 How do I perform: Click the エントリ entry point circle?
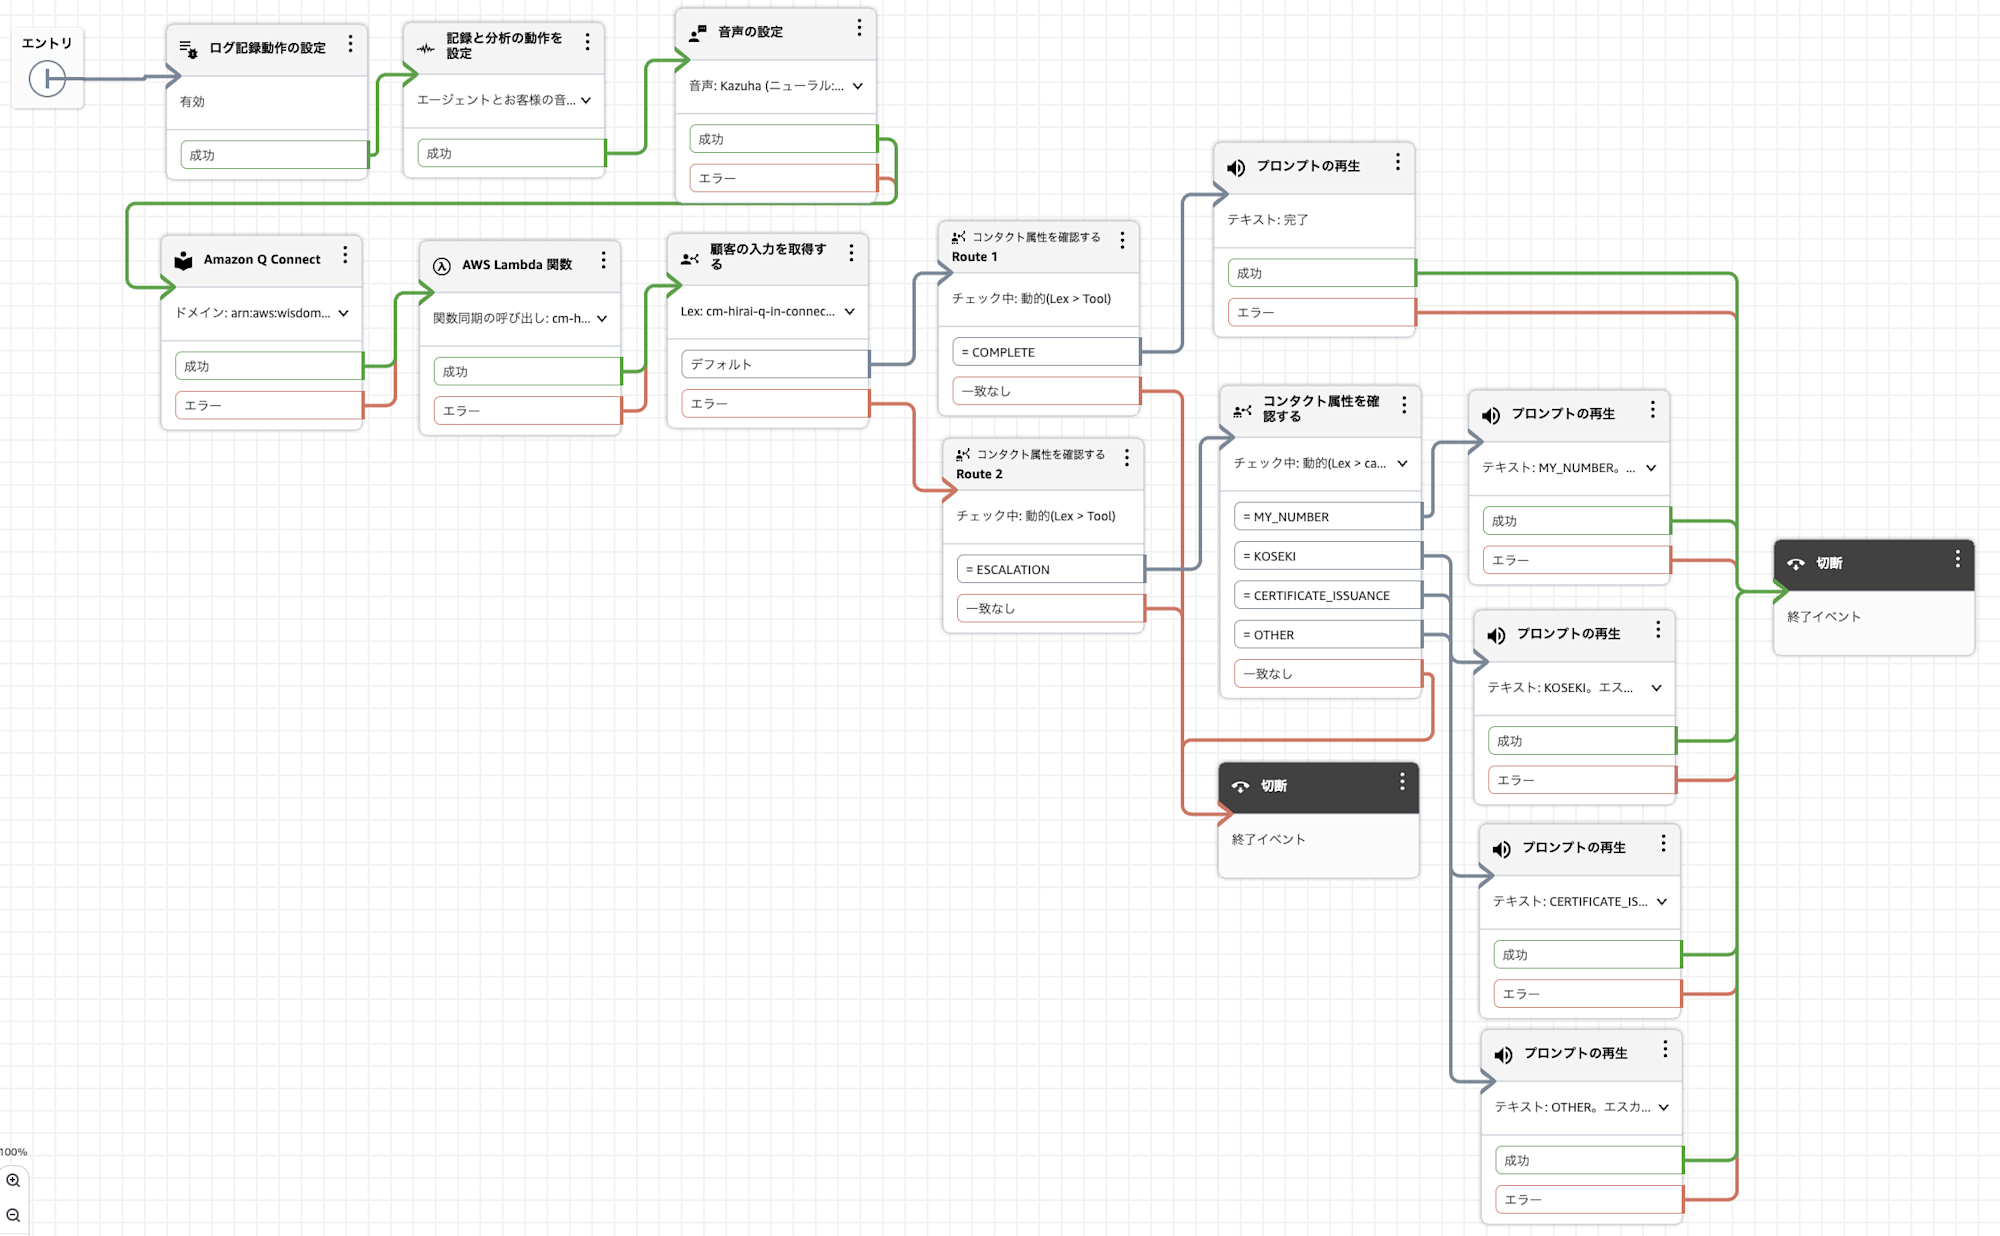pyautogui.click(x=47, y=78)
